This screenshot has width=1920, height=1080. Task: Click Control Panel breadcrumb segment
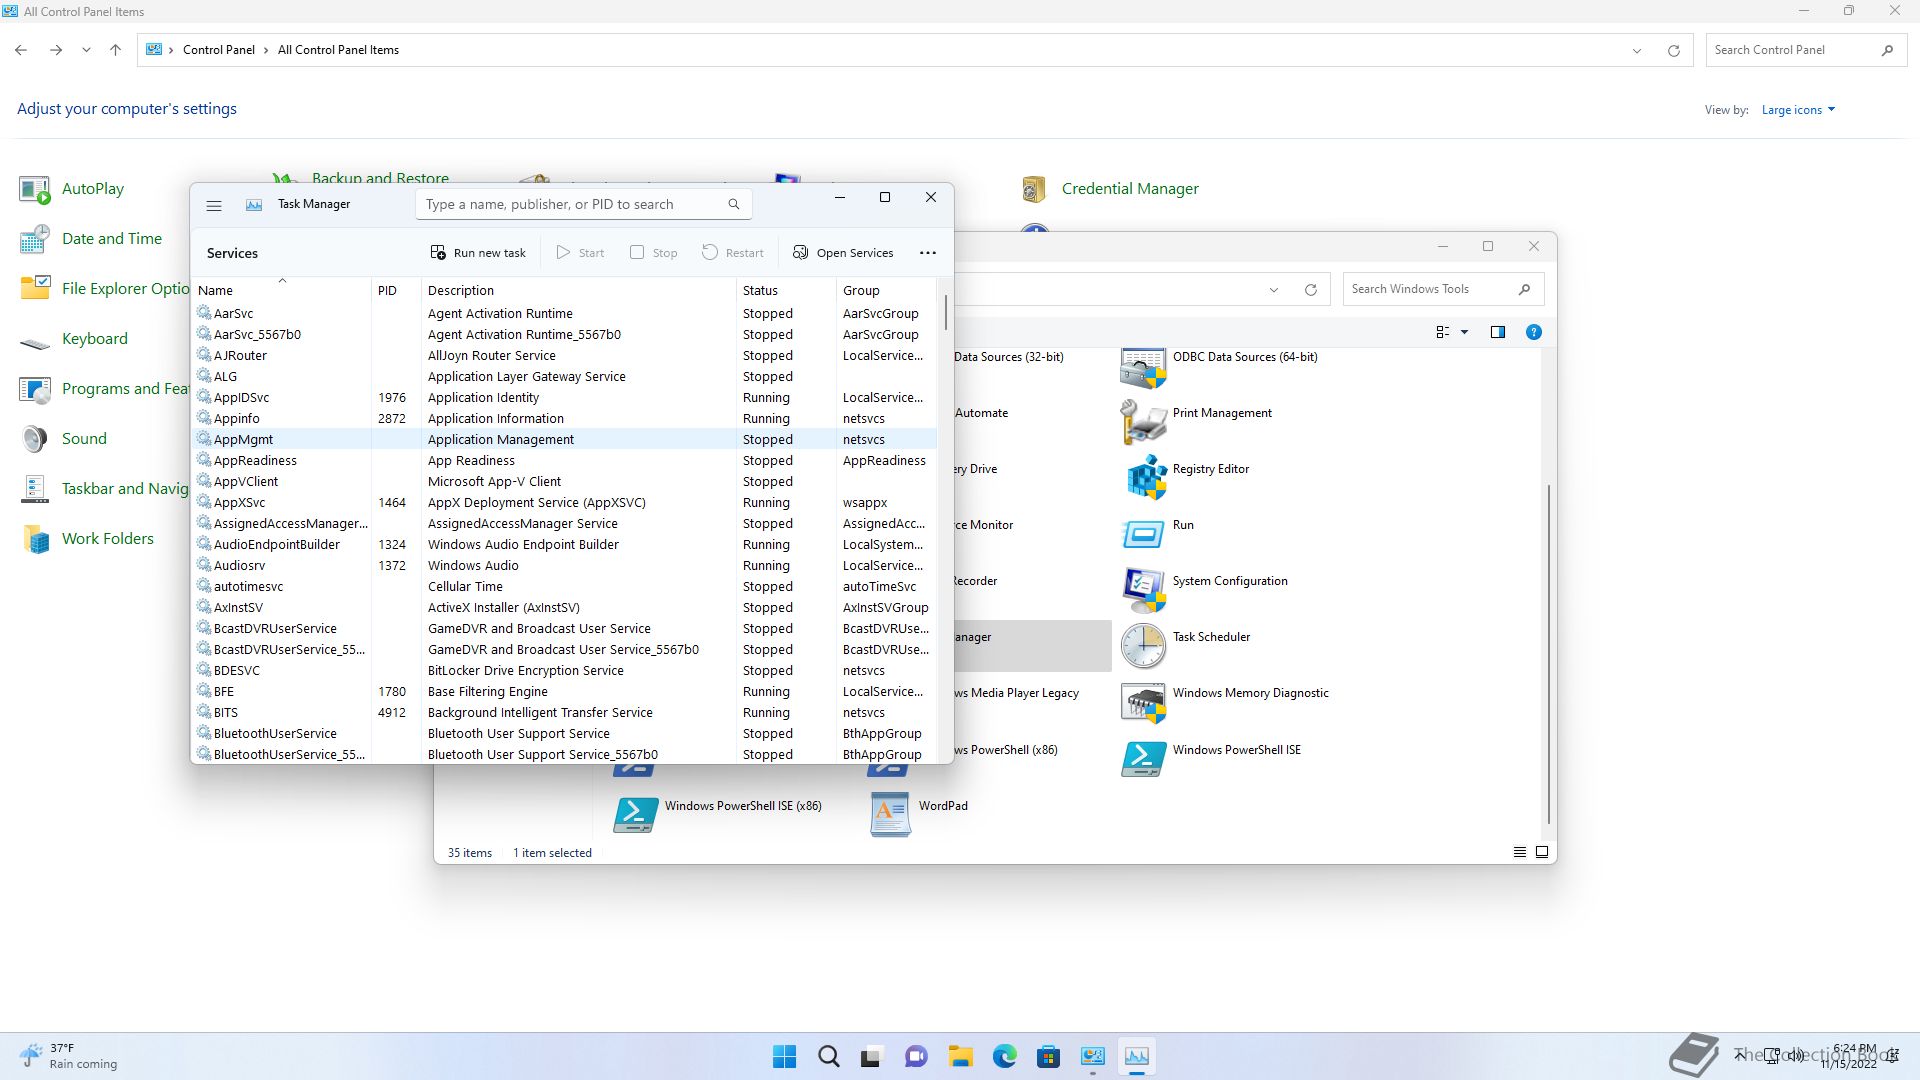(x=218, y=50)
